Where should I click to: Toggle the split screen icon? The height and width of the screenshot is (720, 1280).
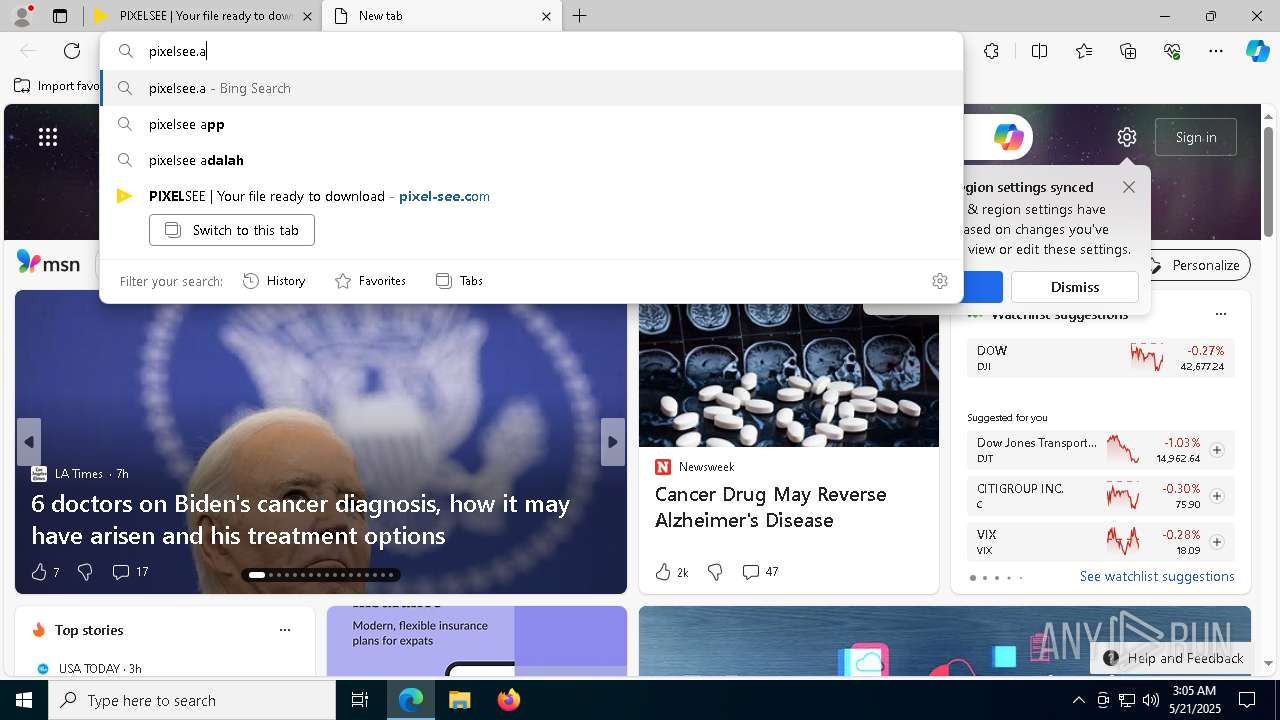click(x=1039, y=51)
